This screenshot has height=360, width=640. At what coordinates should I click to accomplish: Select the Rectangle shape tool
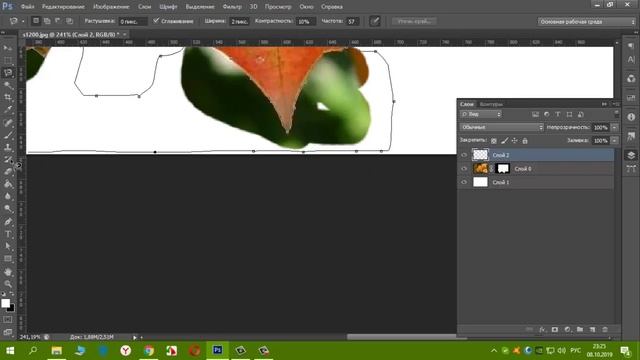[8, 259]
